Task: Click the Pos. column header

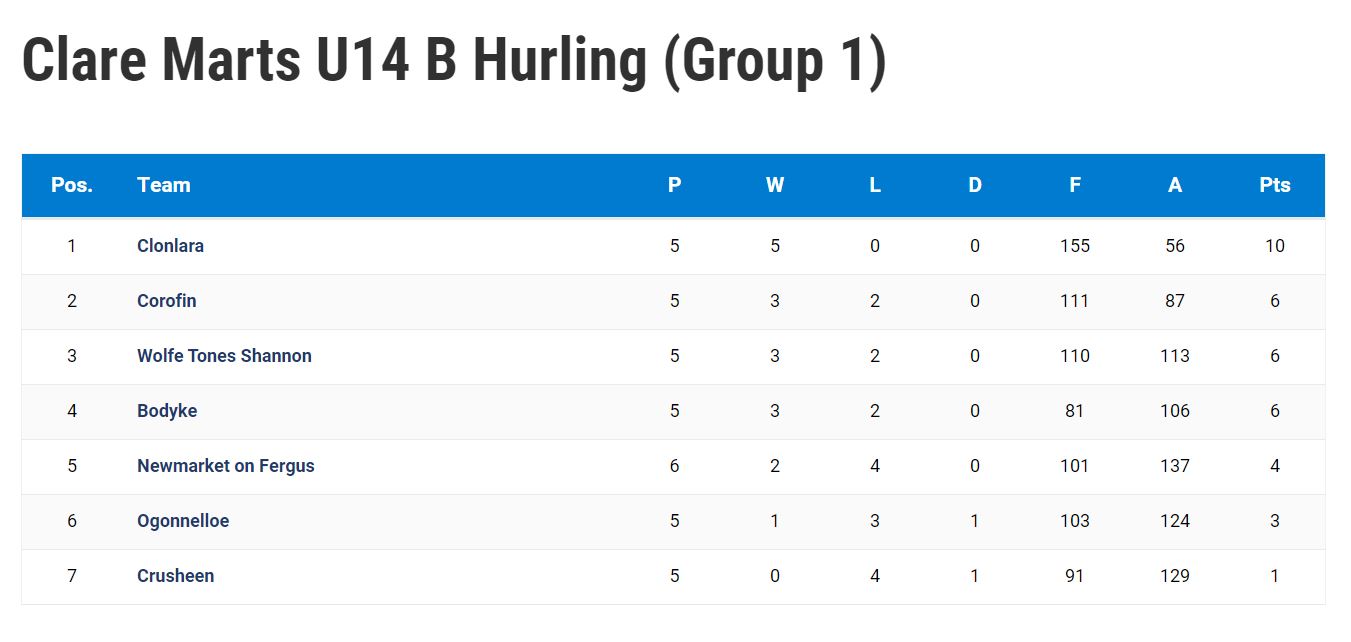Action: (x=72, y=185)
